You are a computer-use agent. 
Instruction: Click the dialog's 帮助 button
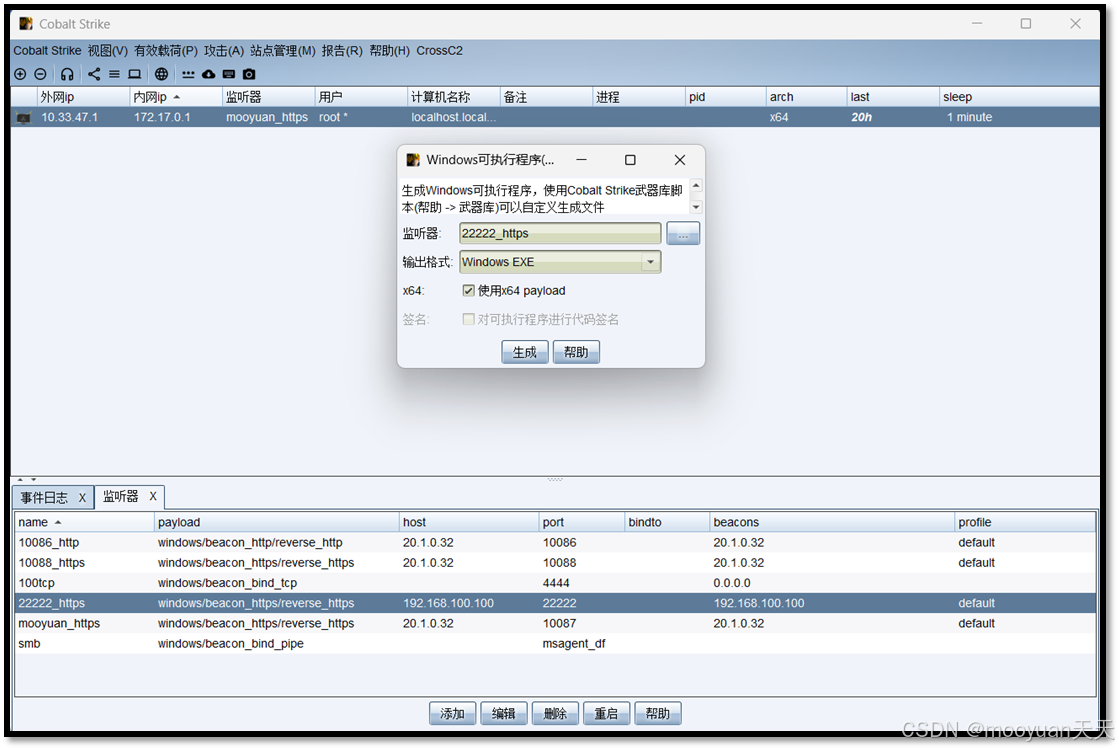tap(576, 352)
